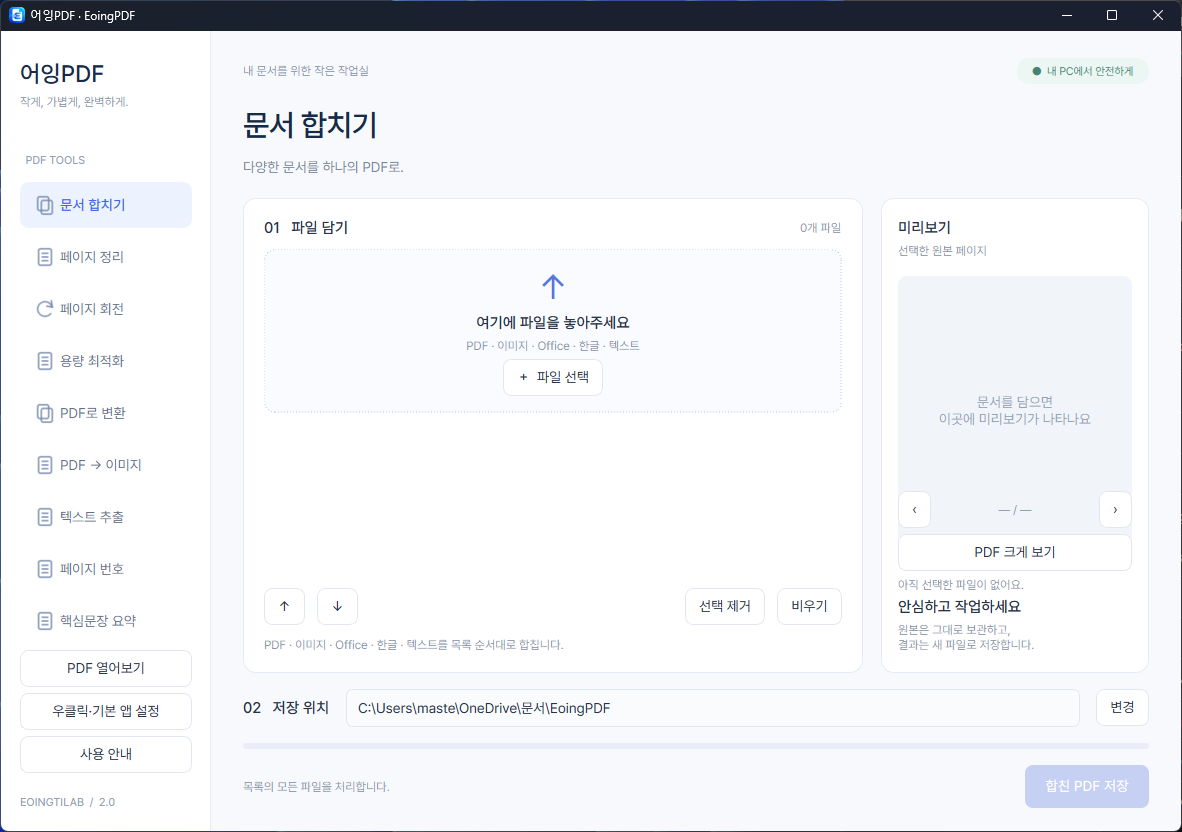Open 우클릭·기본 앱 설정

106,711
